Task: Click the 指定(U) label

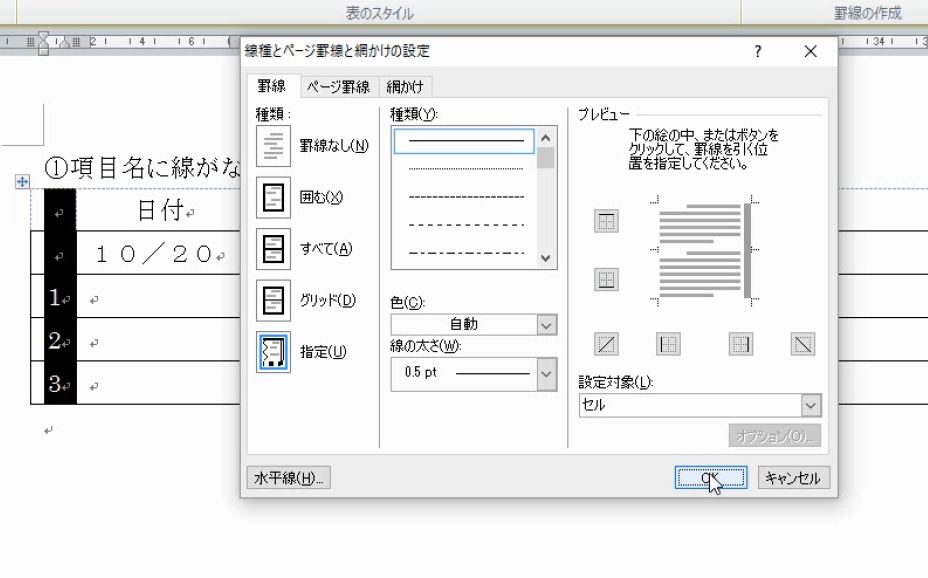Action: pos(323,352)
